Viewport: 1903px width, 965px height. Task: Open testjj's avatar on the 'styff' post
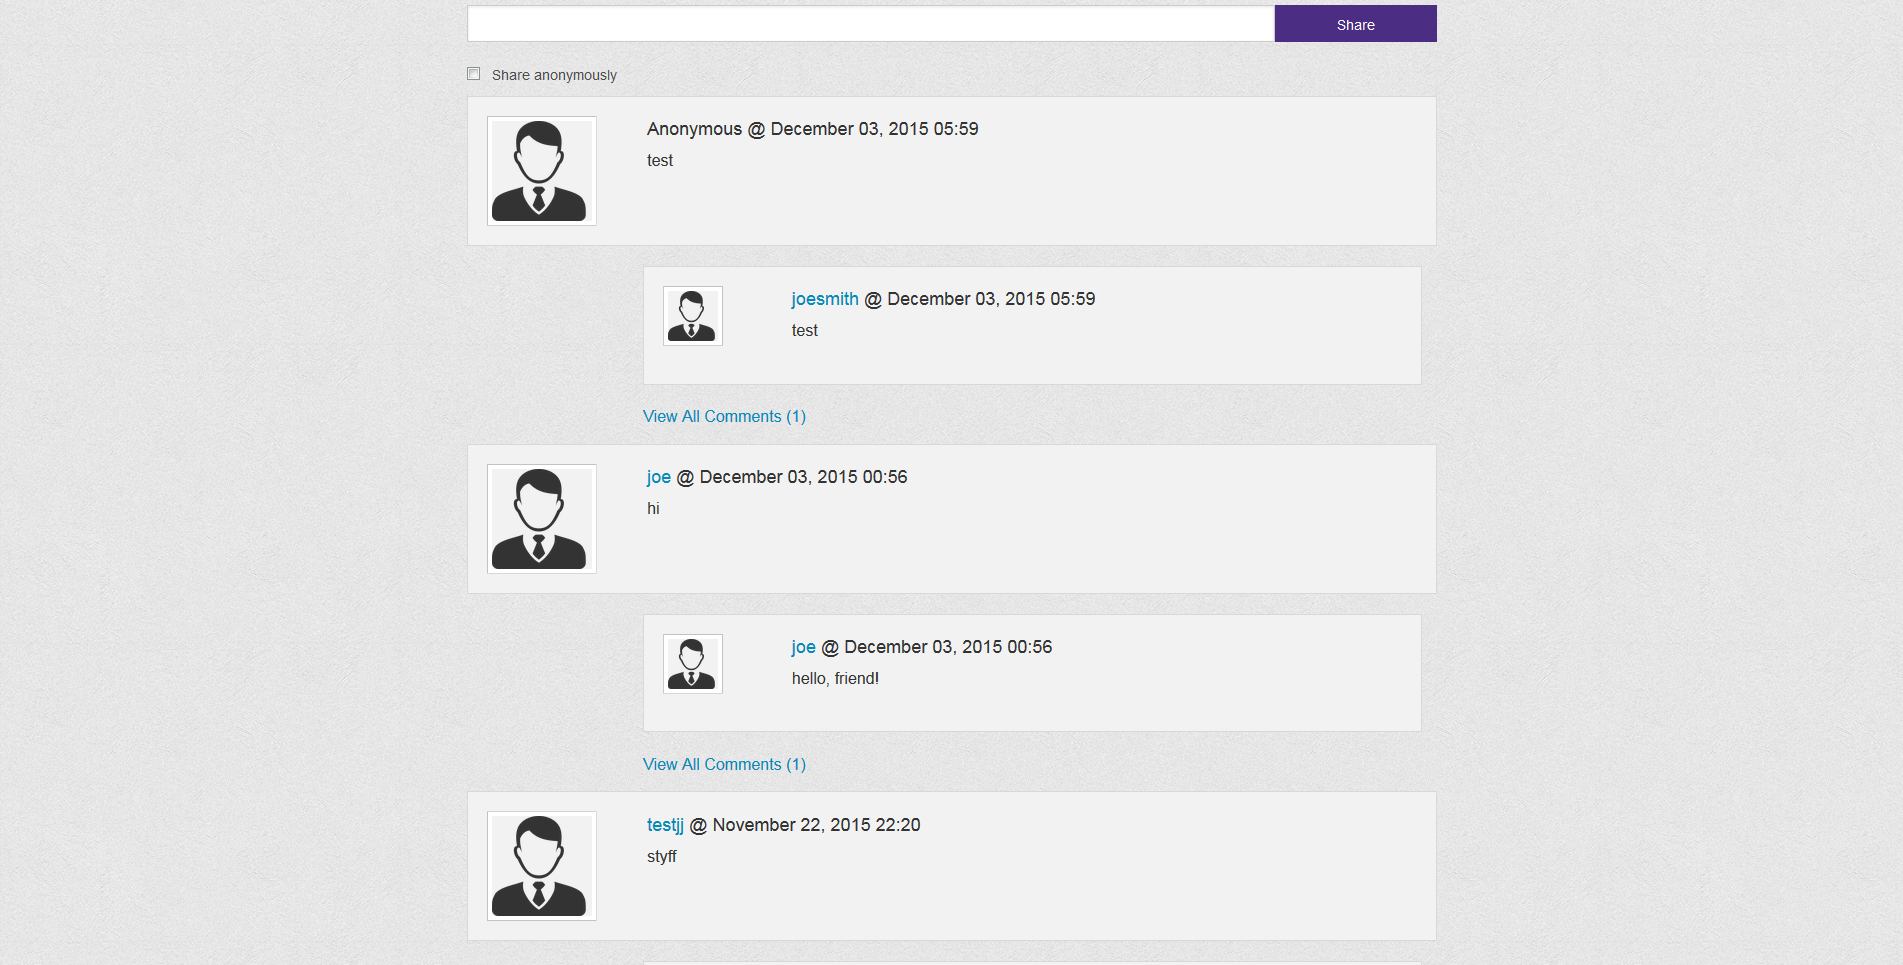point(541,866)
